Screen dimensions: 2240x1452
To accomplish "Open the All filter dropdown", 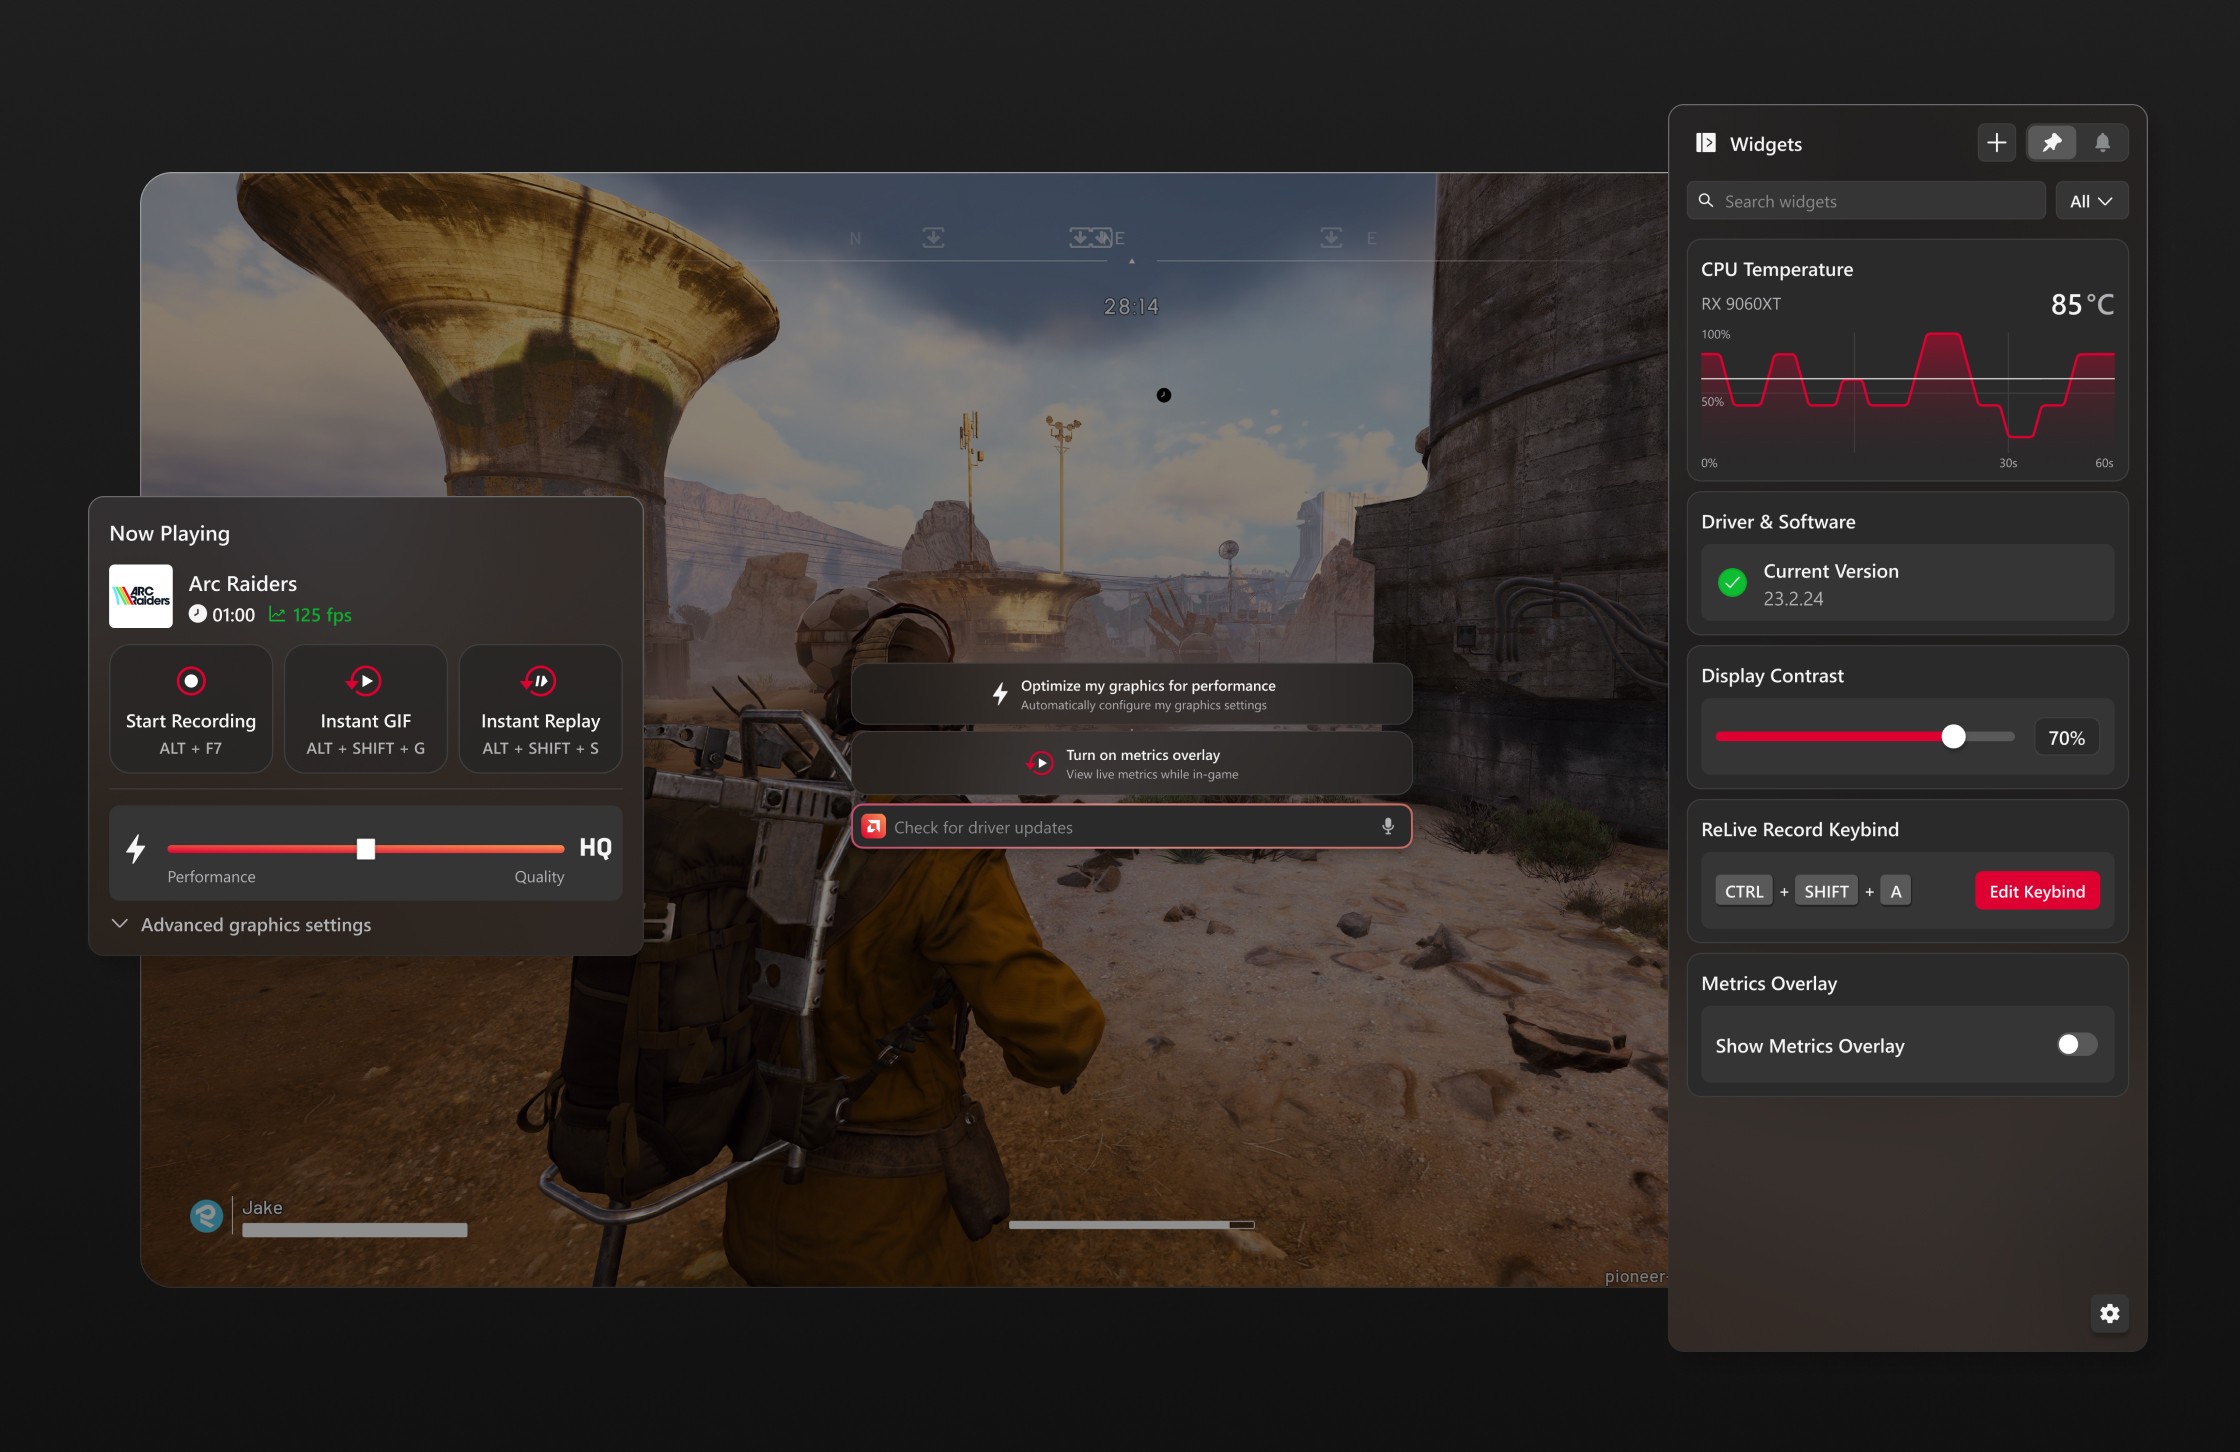I will [2091, 201].
